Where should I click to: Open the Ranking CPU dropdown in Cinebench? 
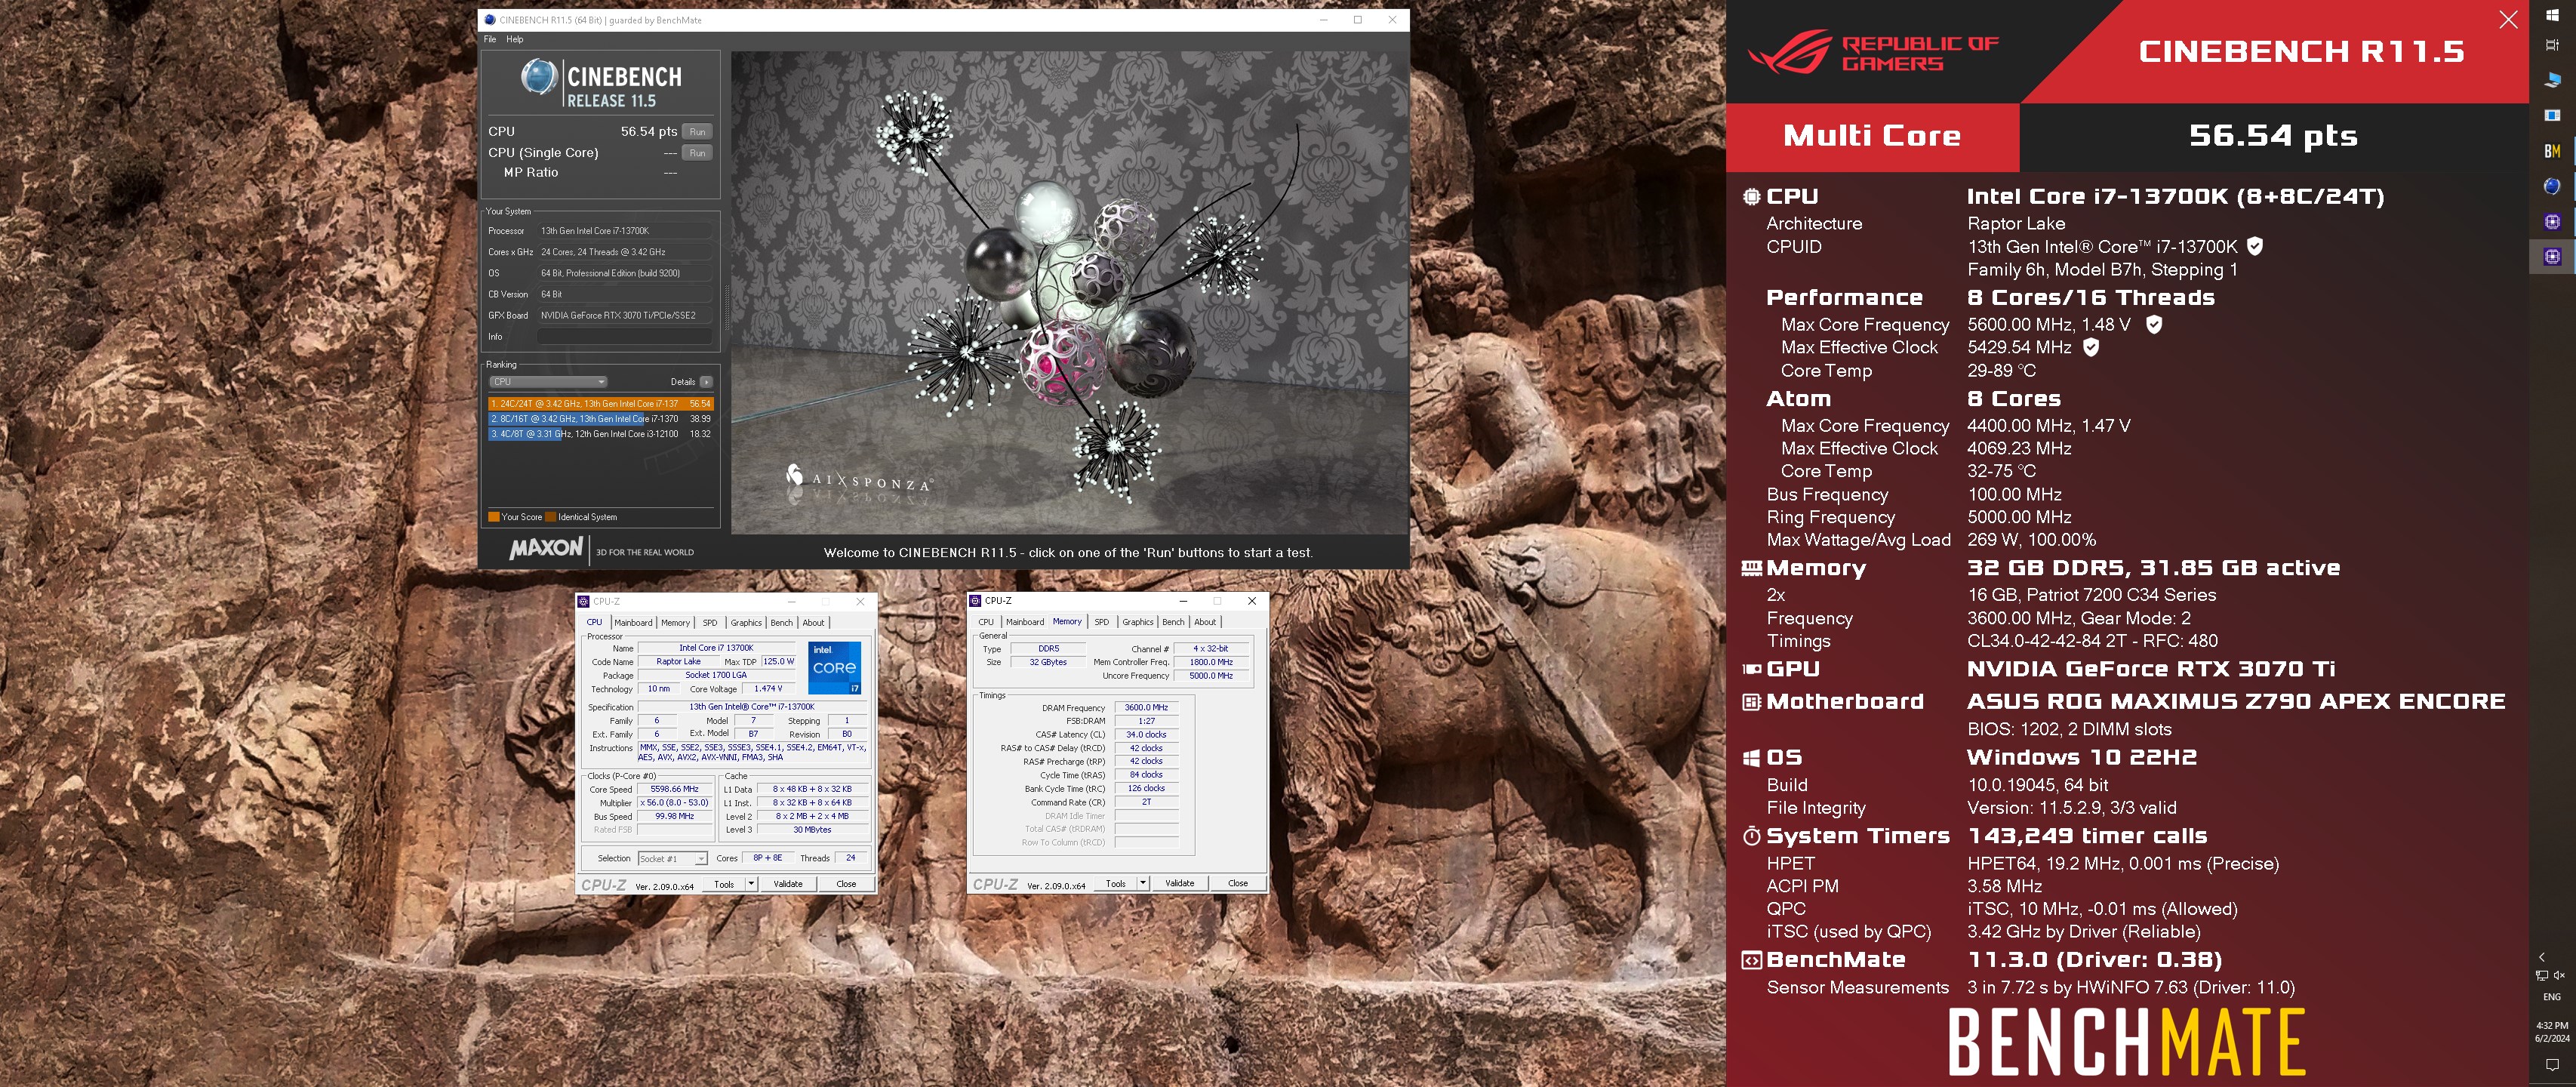tap(547, 382)
